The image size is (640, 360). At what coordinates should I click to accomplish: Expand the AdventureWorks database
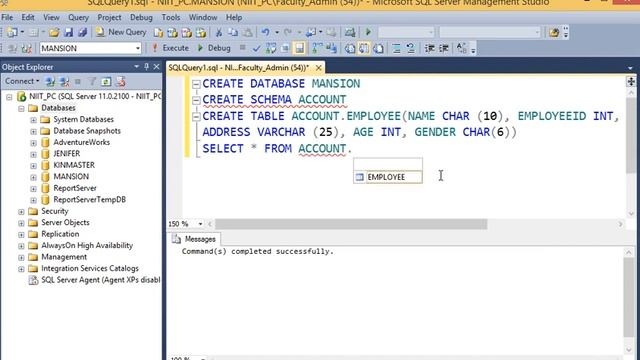point(33,143)
